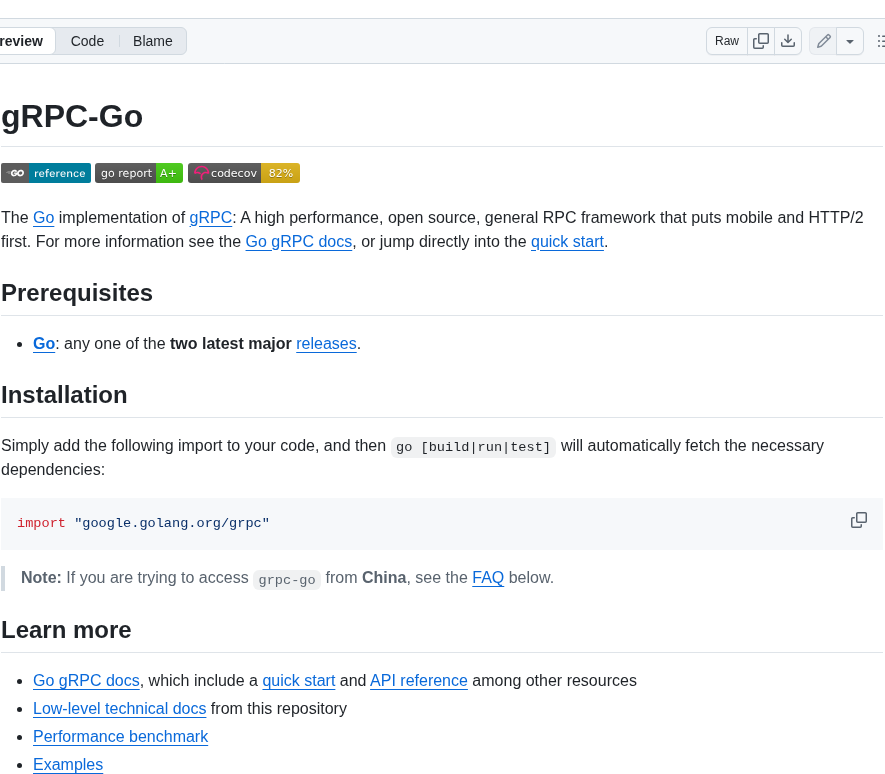Click the go report A+ badge
The width and height of the screenshot is (885, 774).
138,172
